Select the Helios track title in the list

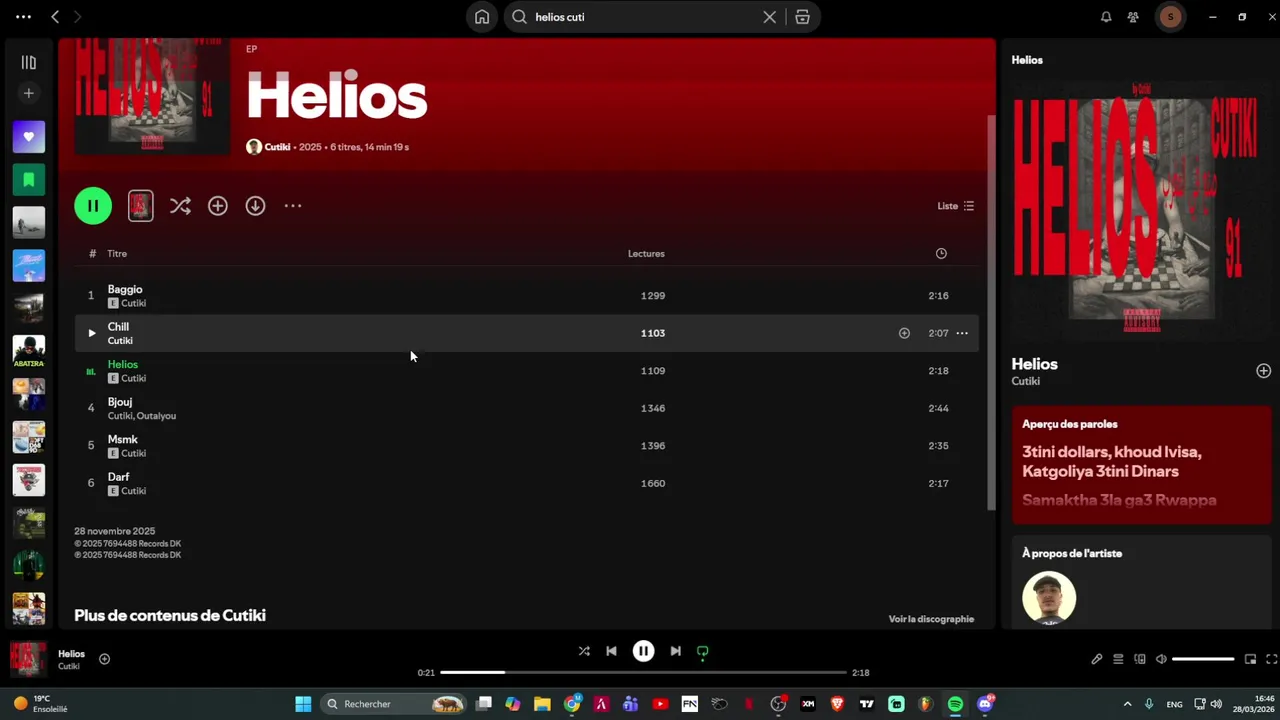[x=123, y=364]
